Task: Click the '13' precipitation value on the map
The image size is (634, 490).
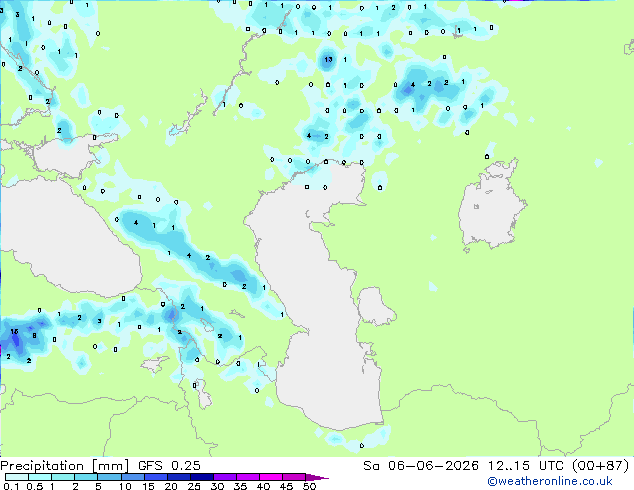Action: coord(328,59)
